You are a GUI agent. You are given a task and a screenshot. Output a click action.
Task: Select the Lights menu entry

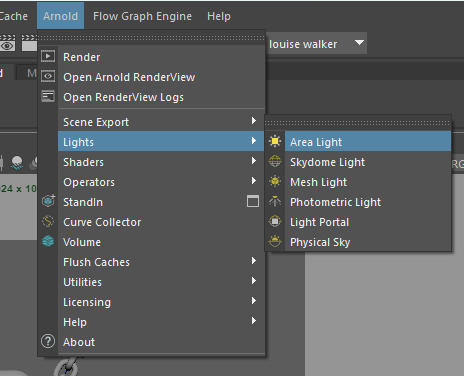(x=161, y=141)
